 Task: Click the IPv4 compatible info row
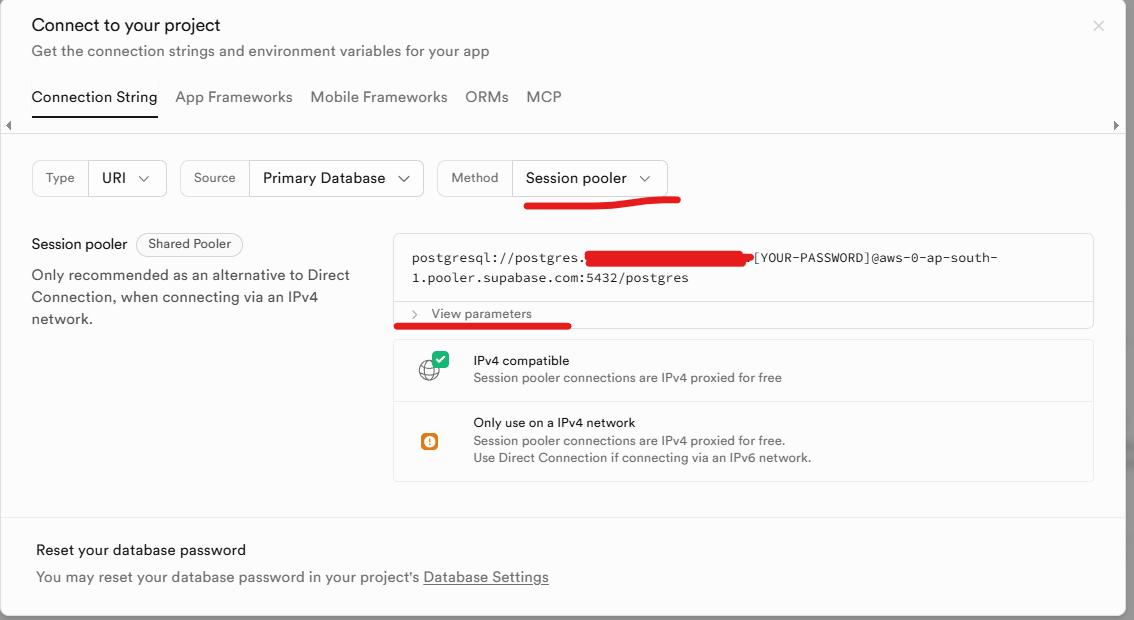coord(627,369)
